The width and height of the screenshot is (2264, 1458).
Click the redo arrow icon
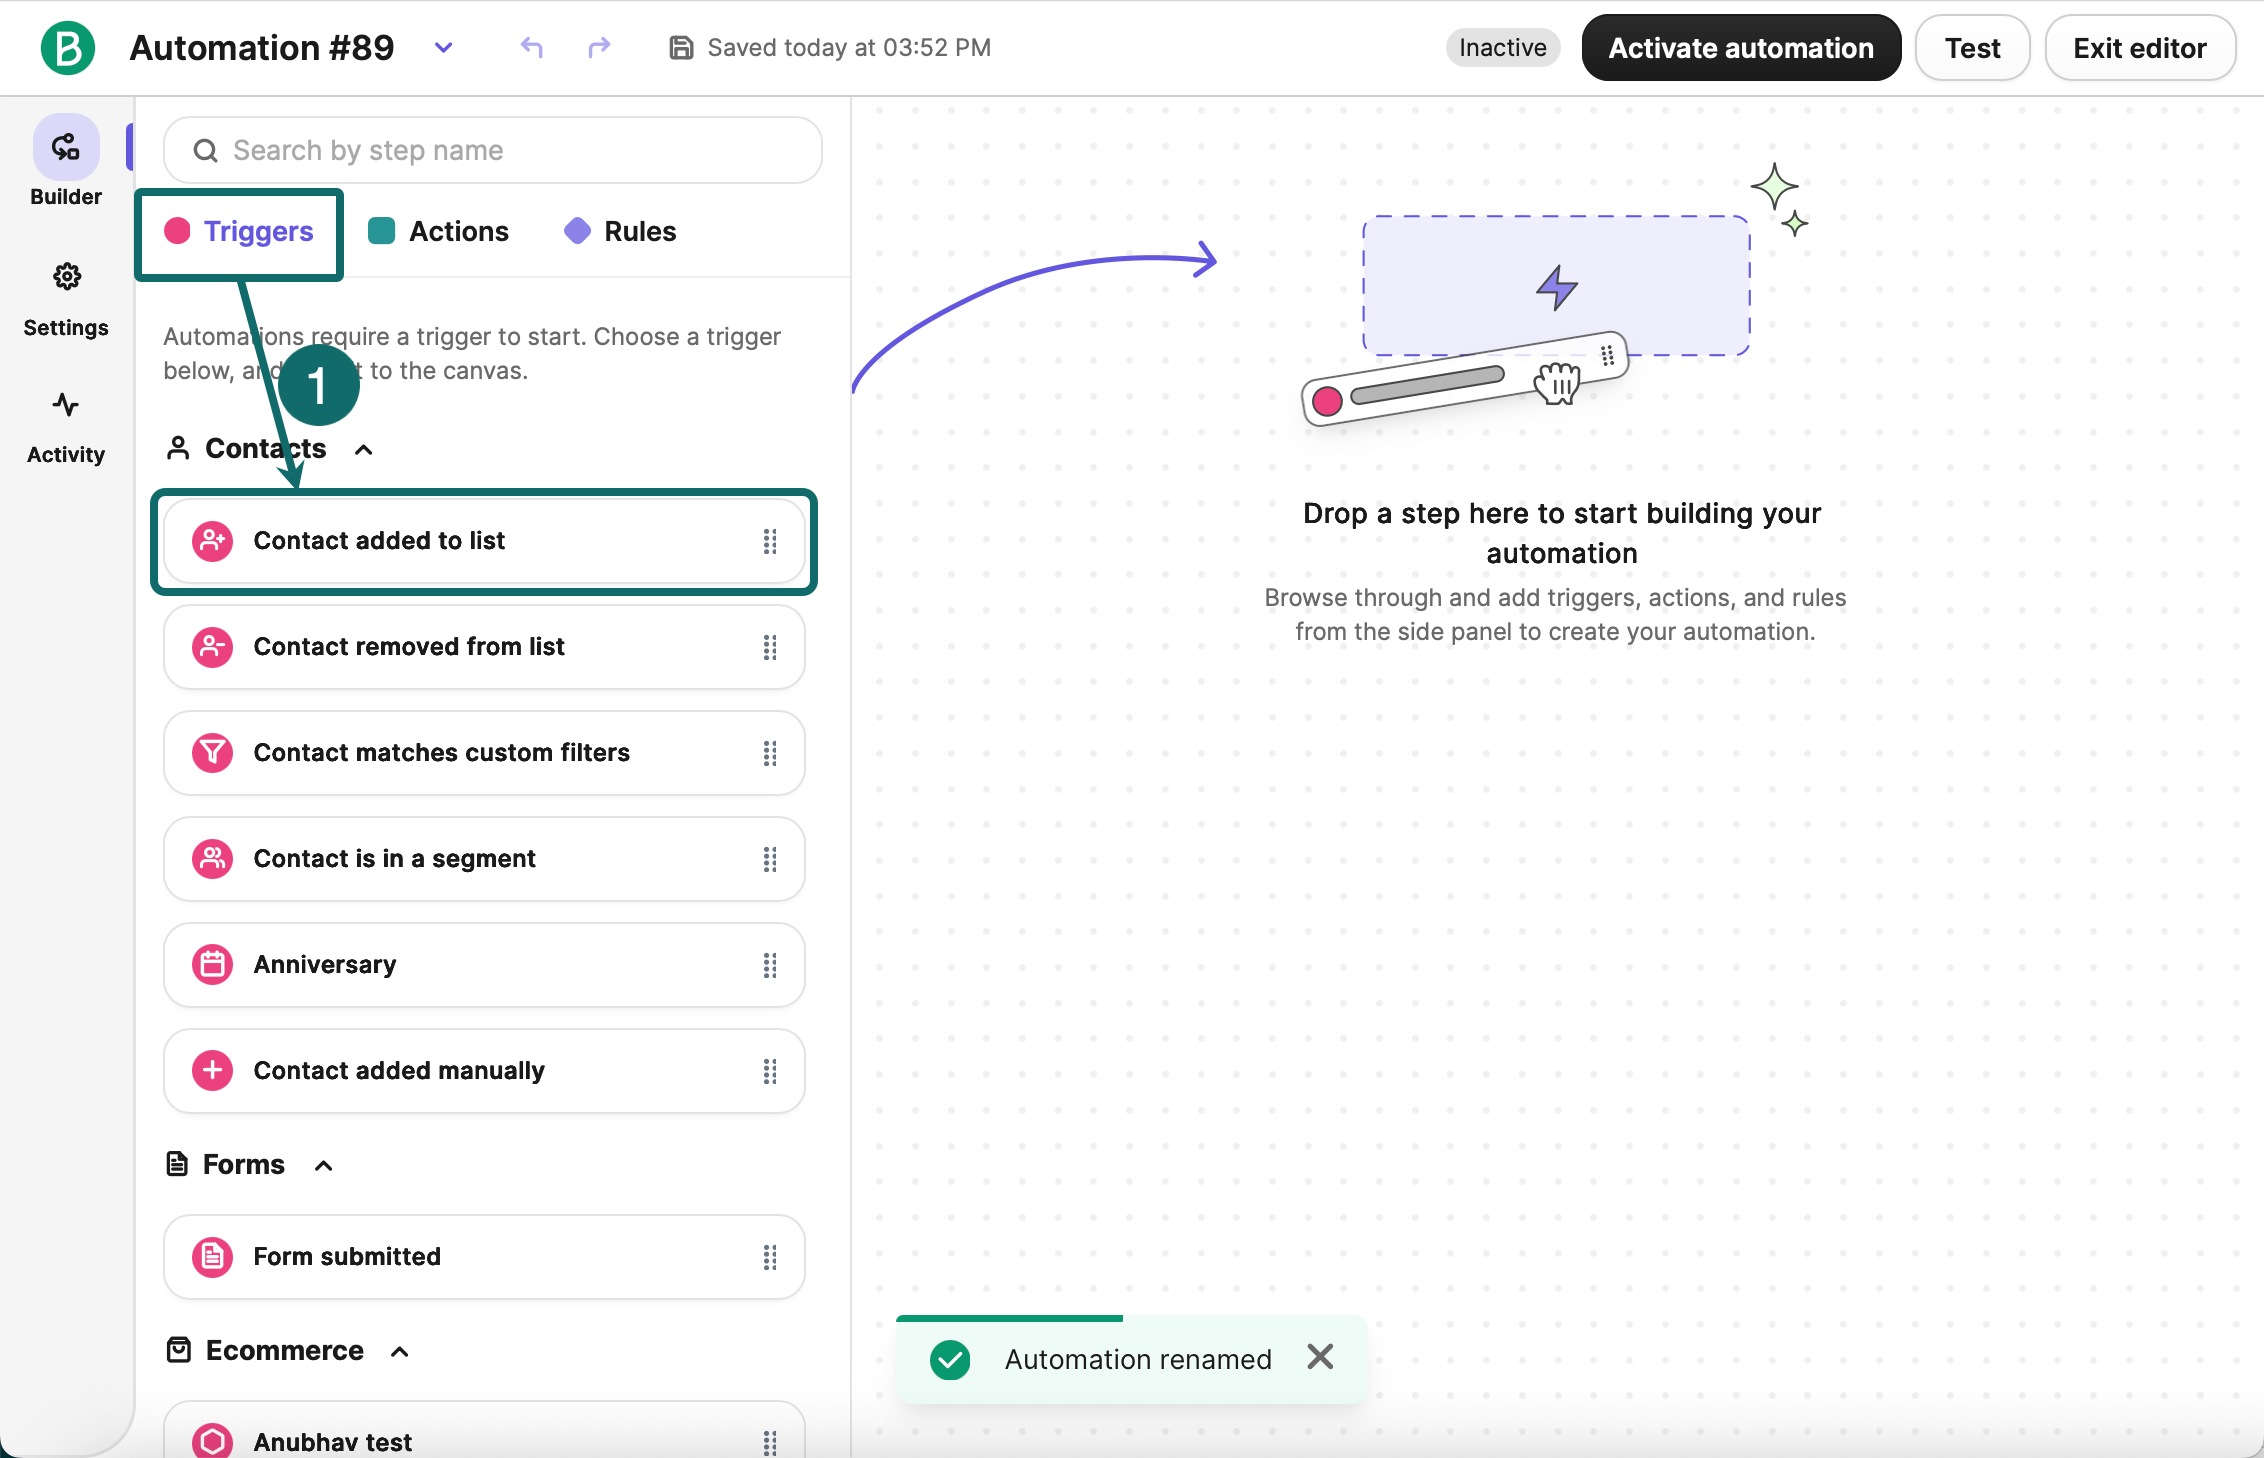(599, 48)
